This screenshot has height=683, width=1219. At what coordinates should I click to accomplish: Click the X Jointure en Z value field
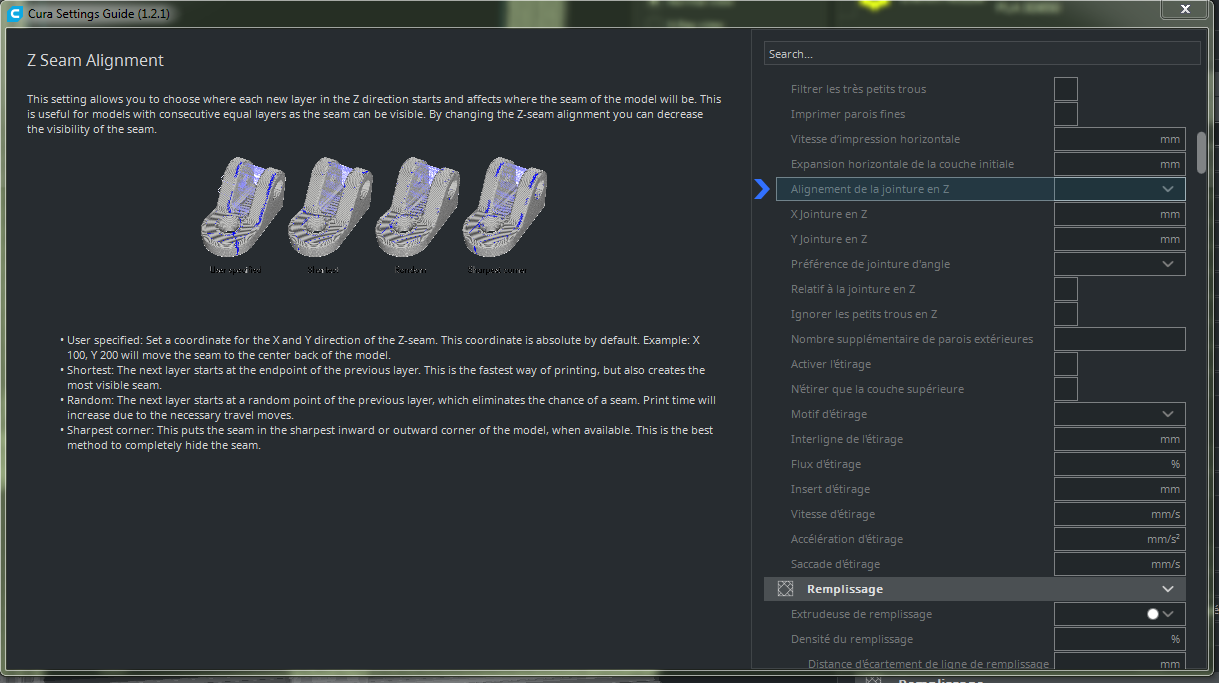click(x=1120, y=214)
